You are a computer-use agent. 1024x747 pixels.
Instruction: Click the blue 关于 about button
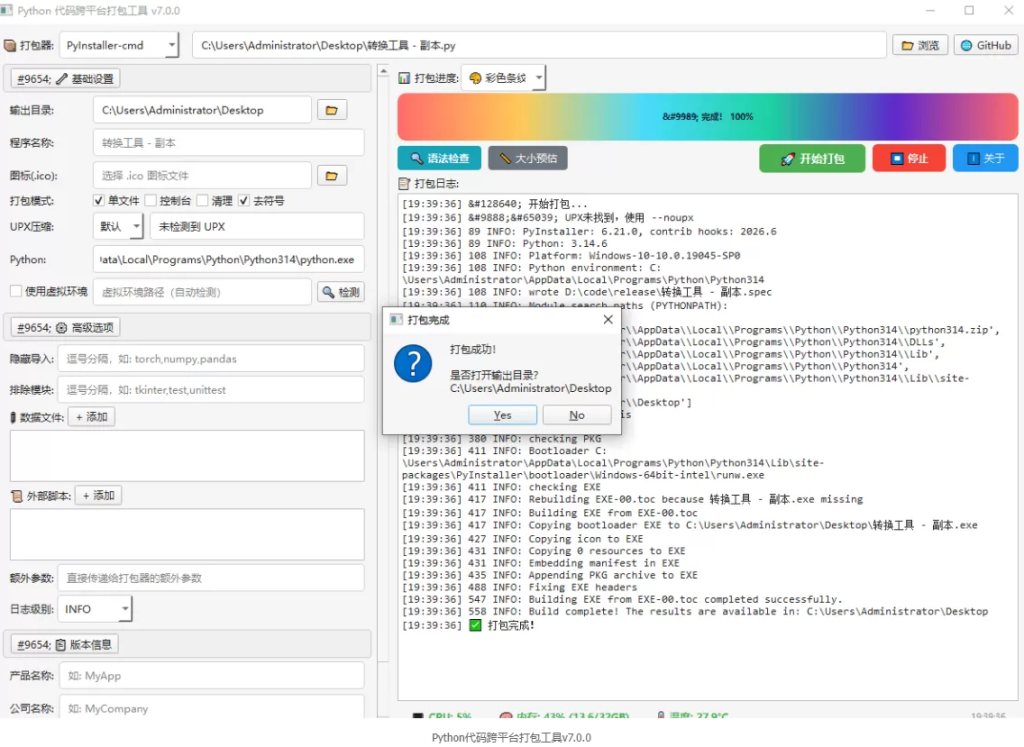click(x=985, y=158)
